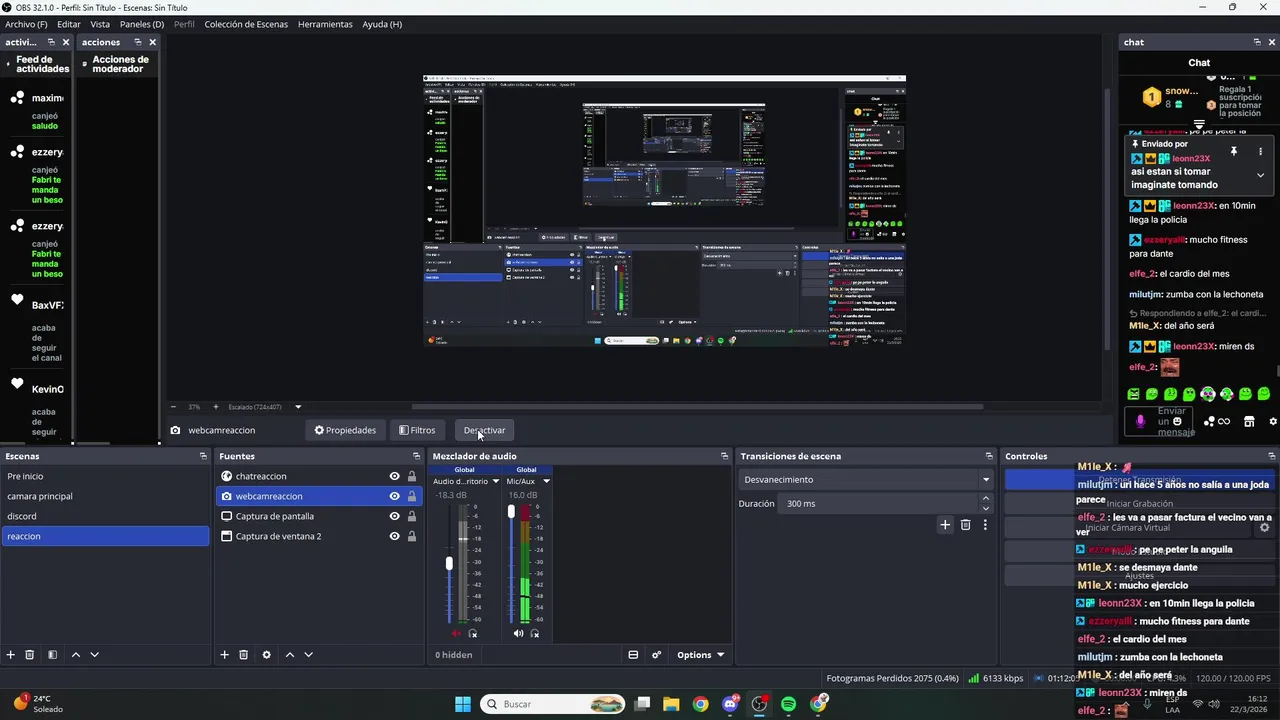This screenshot has height=720, width=1280.
Task: Move source up in Fuentes list
Action: pyautogui.click(x=289, y=655)
